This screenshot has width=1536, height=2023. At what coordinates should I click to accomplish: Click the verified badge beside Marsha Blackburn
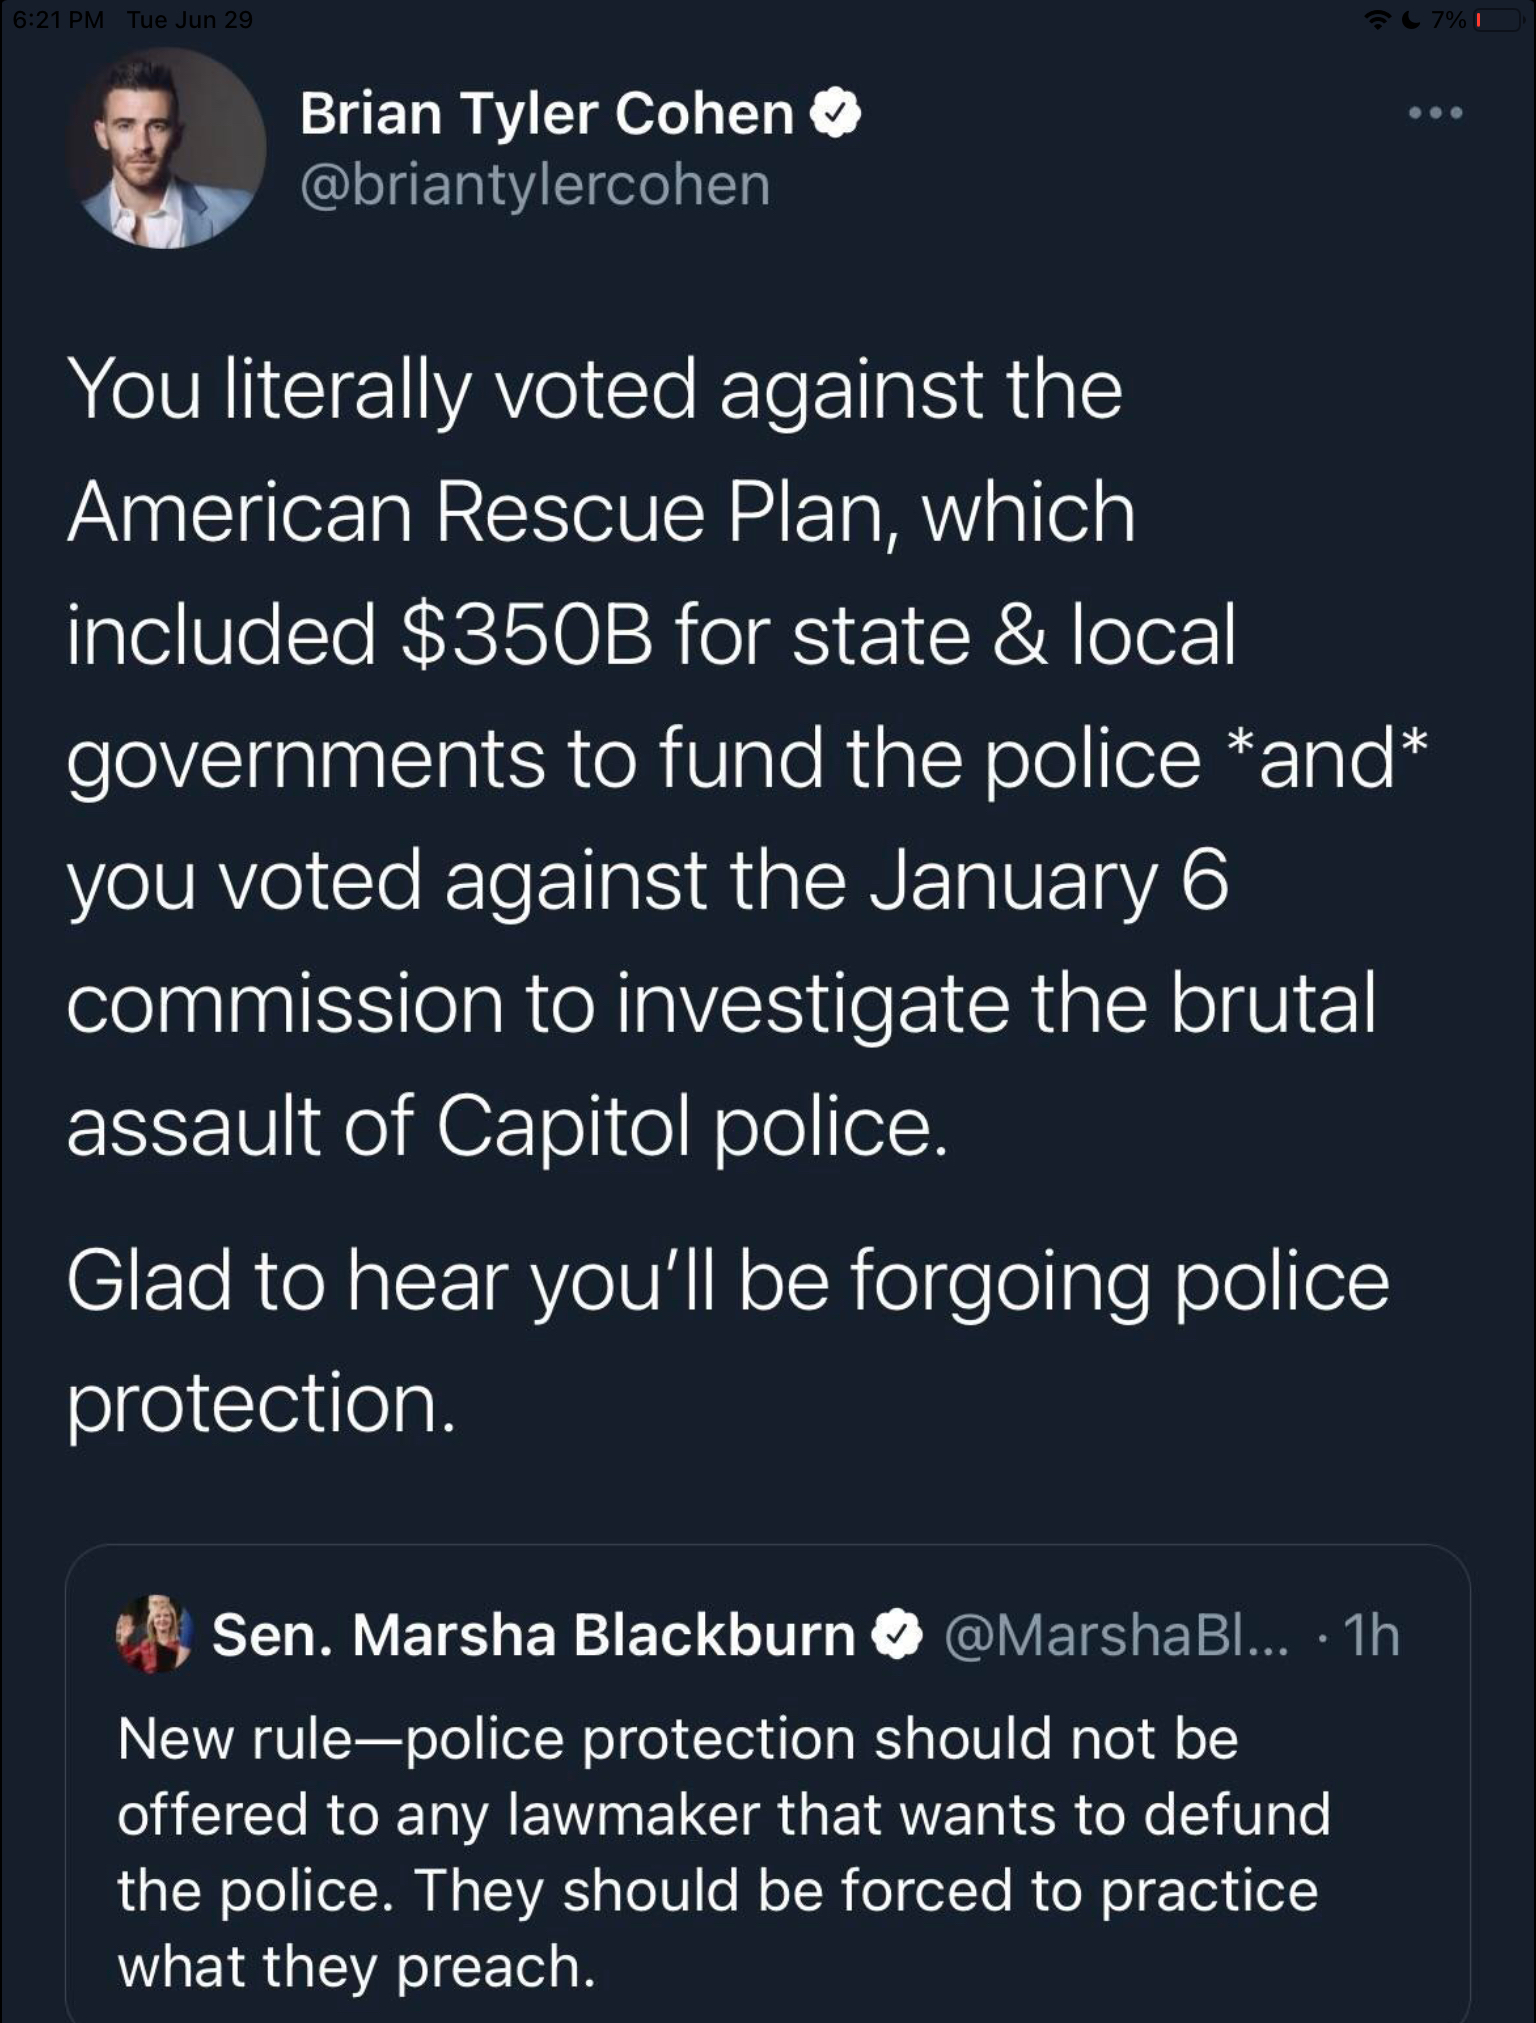pos(897,1635)
